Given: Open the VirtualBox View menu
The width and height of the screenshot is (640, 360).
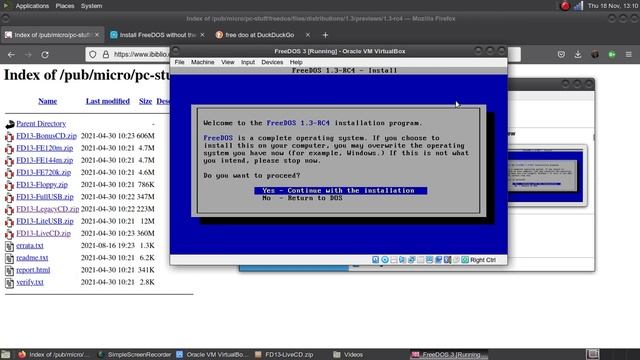Looking at the screenshot, I should pyautogui.click(x=228, y=62).
